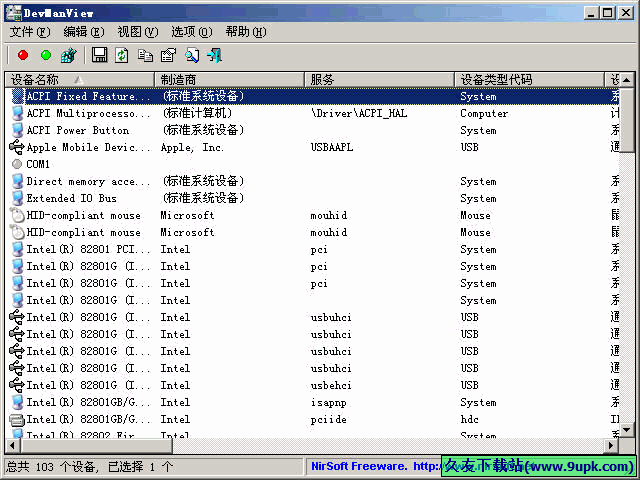Viewport: 640px width, 480px height.
Task: Click the horizontal scrollbar thumb
Action: point(96,445)
